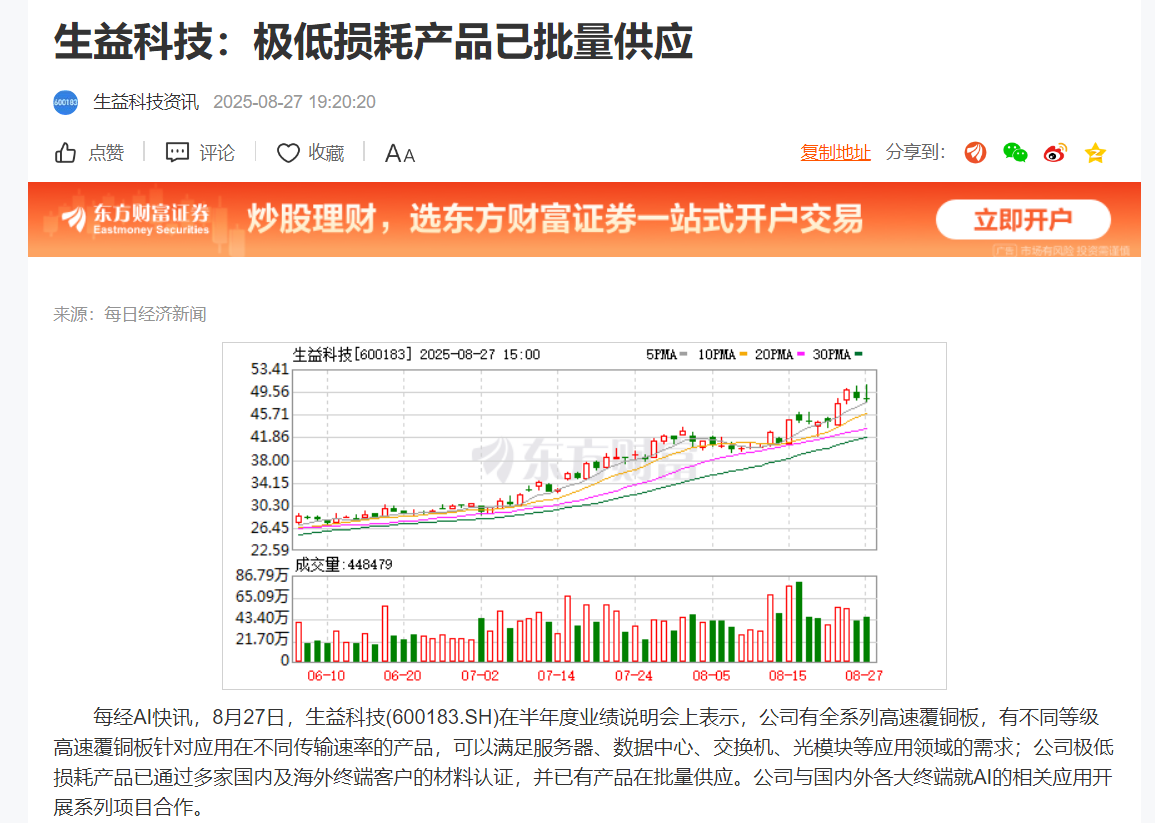Image resolution: width=1155 pixels, height=823 pixels.
Task: Click the 点赞 label
Action: point(106,153)
